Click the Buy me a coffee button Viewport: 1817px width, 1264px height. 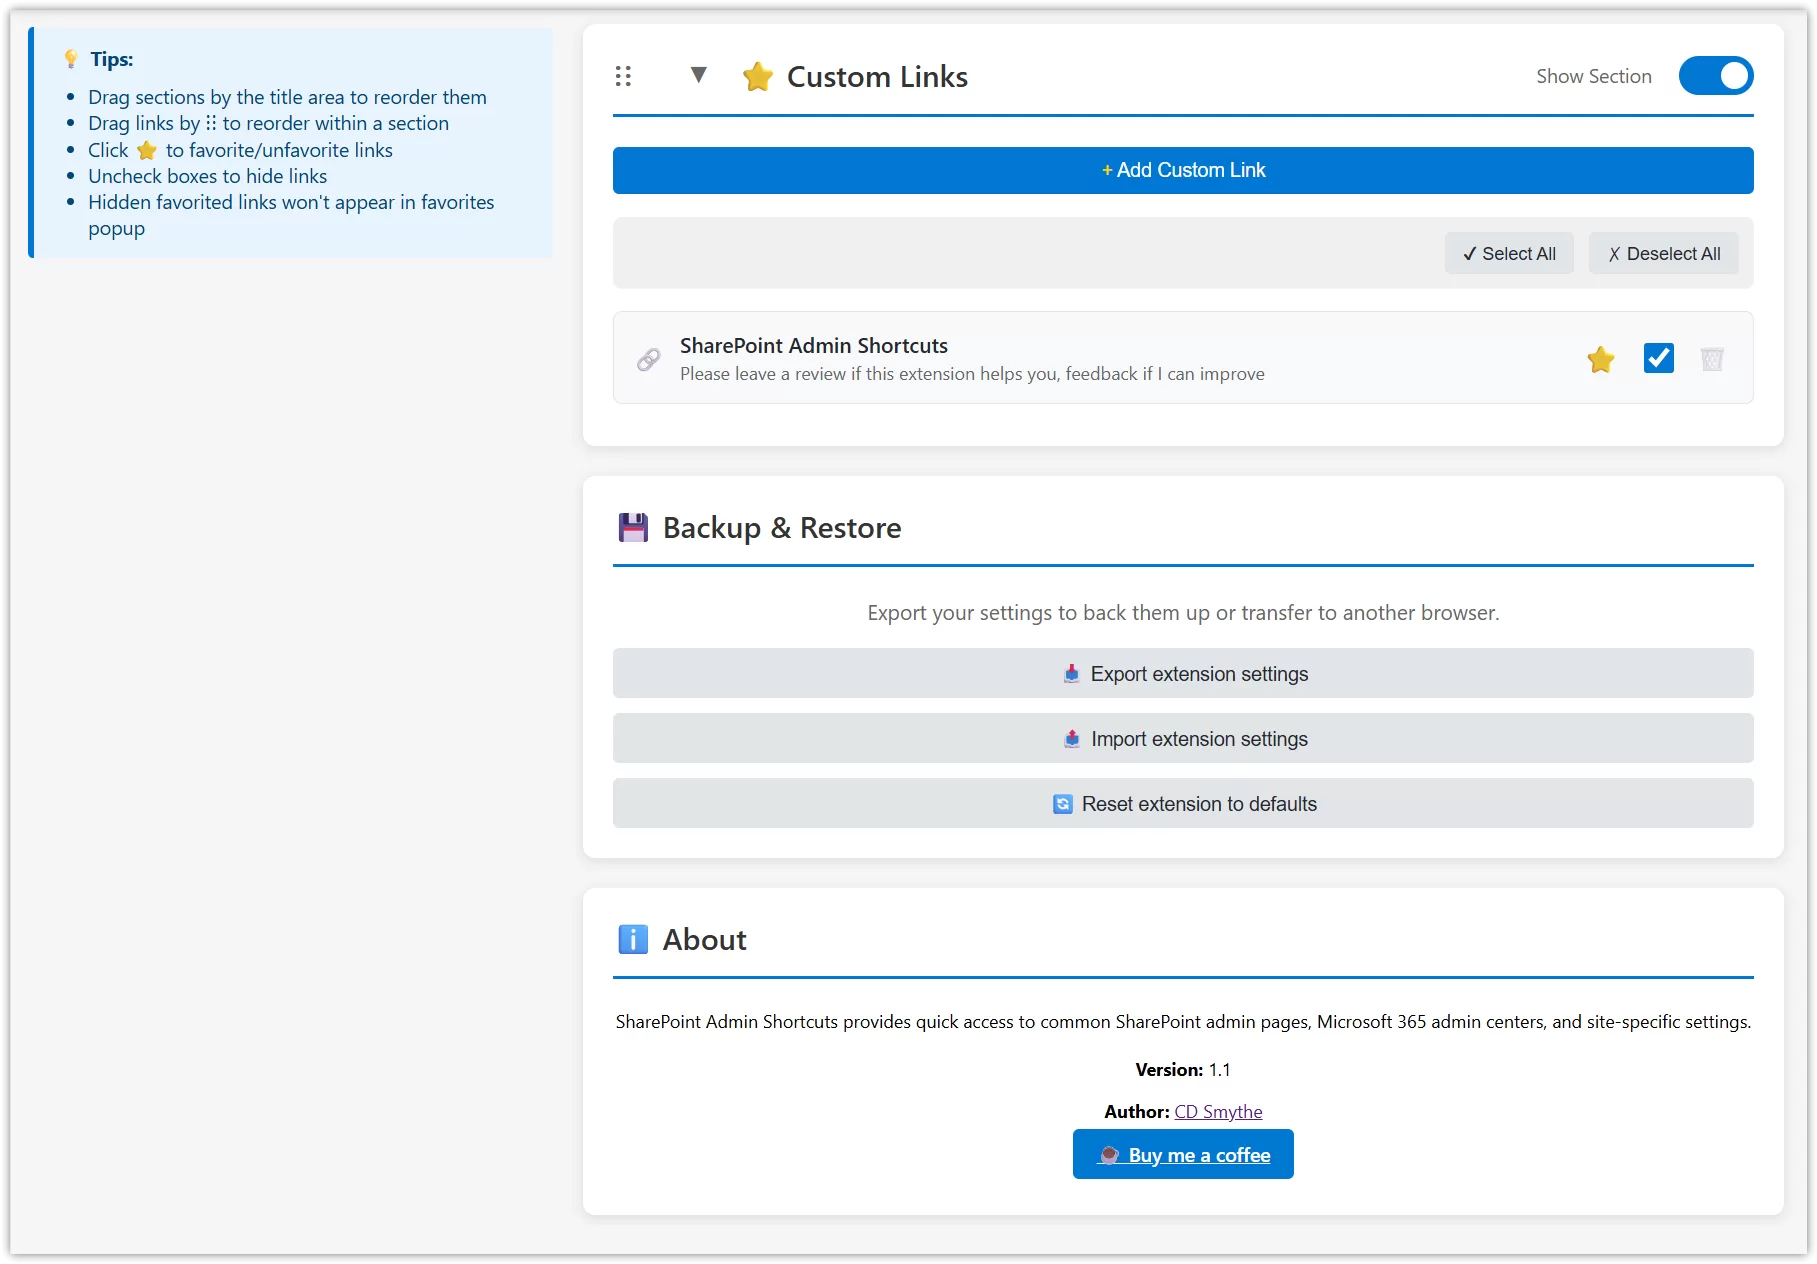tap(1183, 1154)
